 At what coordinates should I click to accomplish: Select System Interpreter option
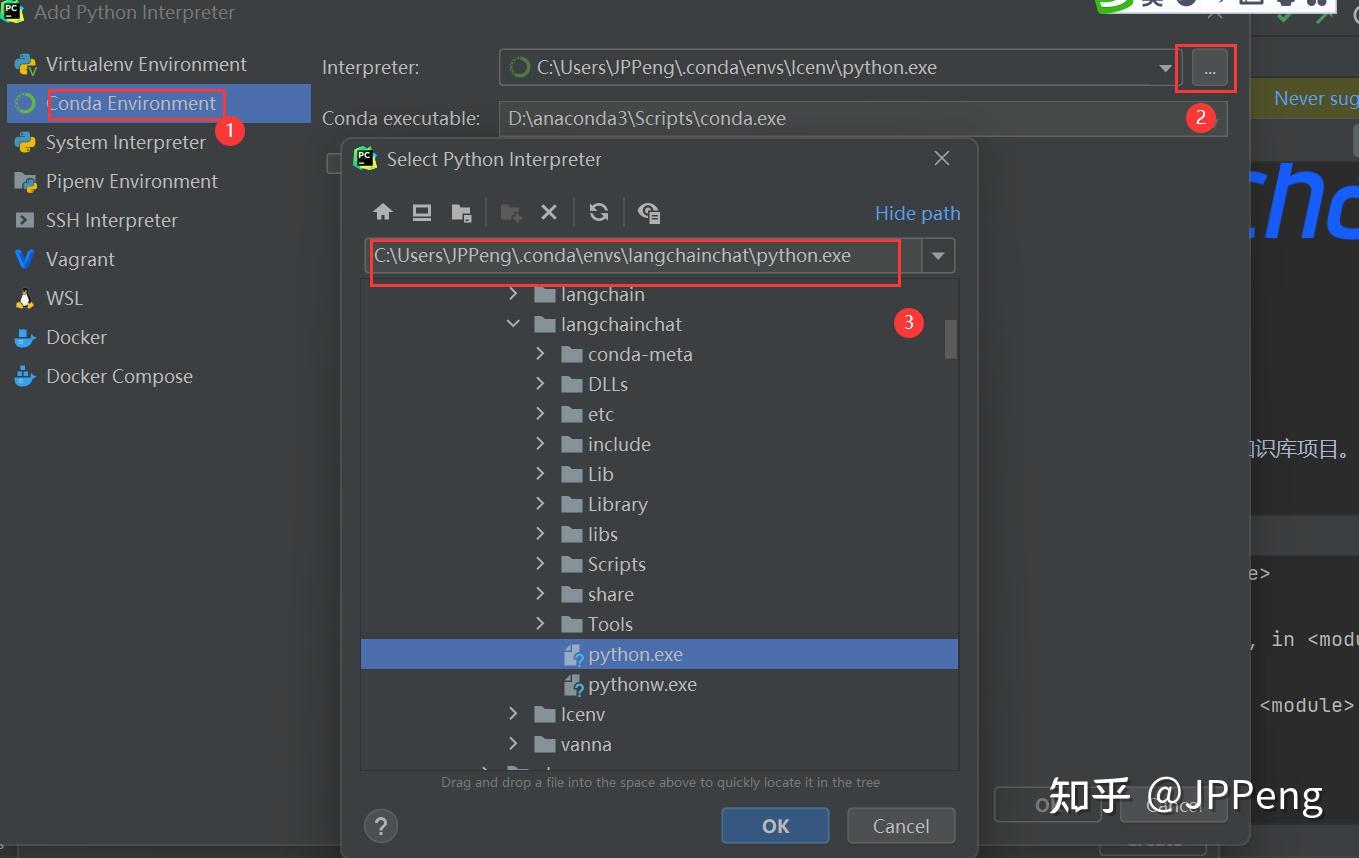tap(126, 142)
